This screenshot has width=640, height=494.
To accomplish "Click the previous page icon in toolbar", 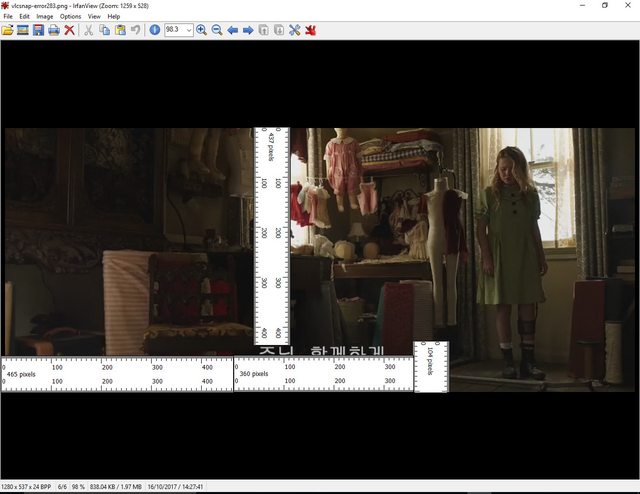I will point(264,30).
